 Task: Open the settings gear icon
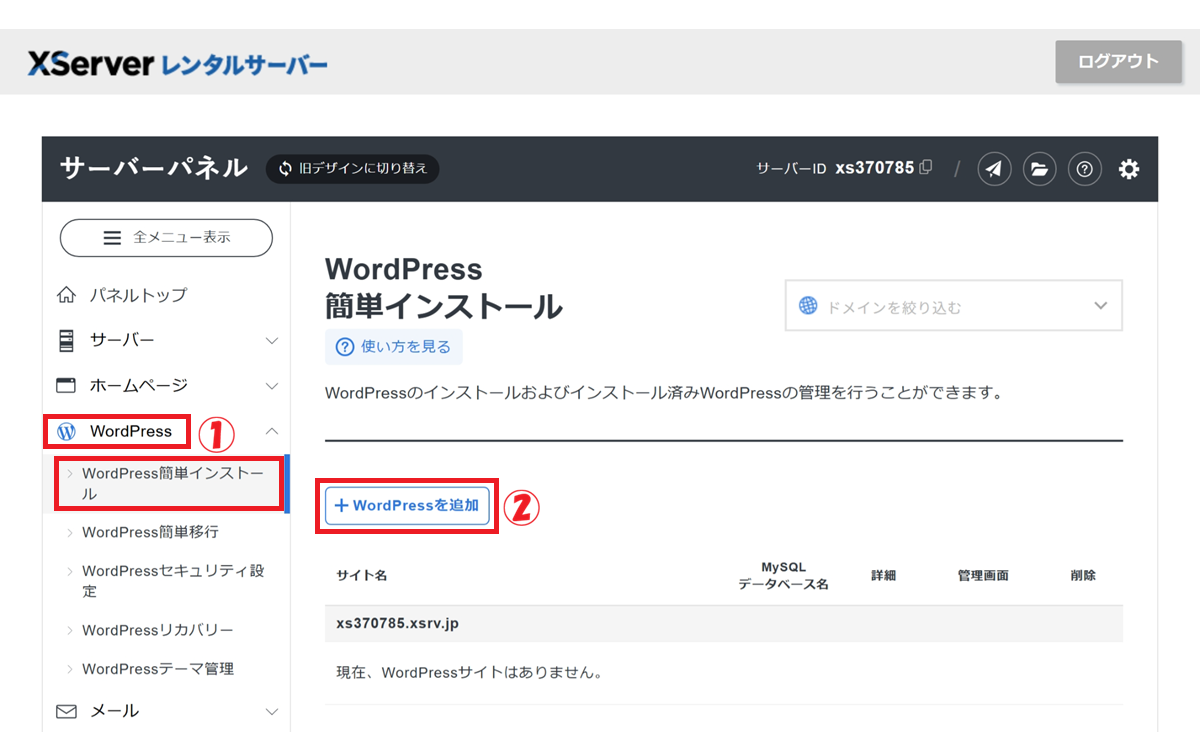[1129, 169]
